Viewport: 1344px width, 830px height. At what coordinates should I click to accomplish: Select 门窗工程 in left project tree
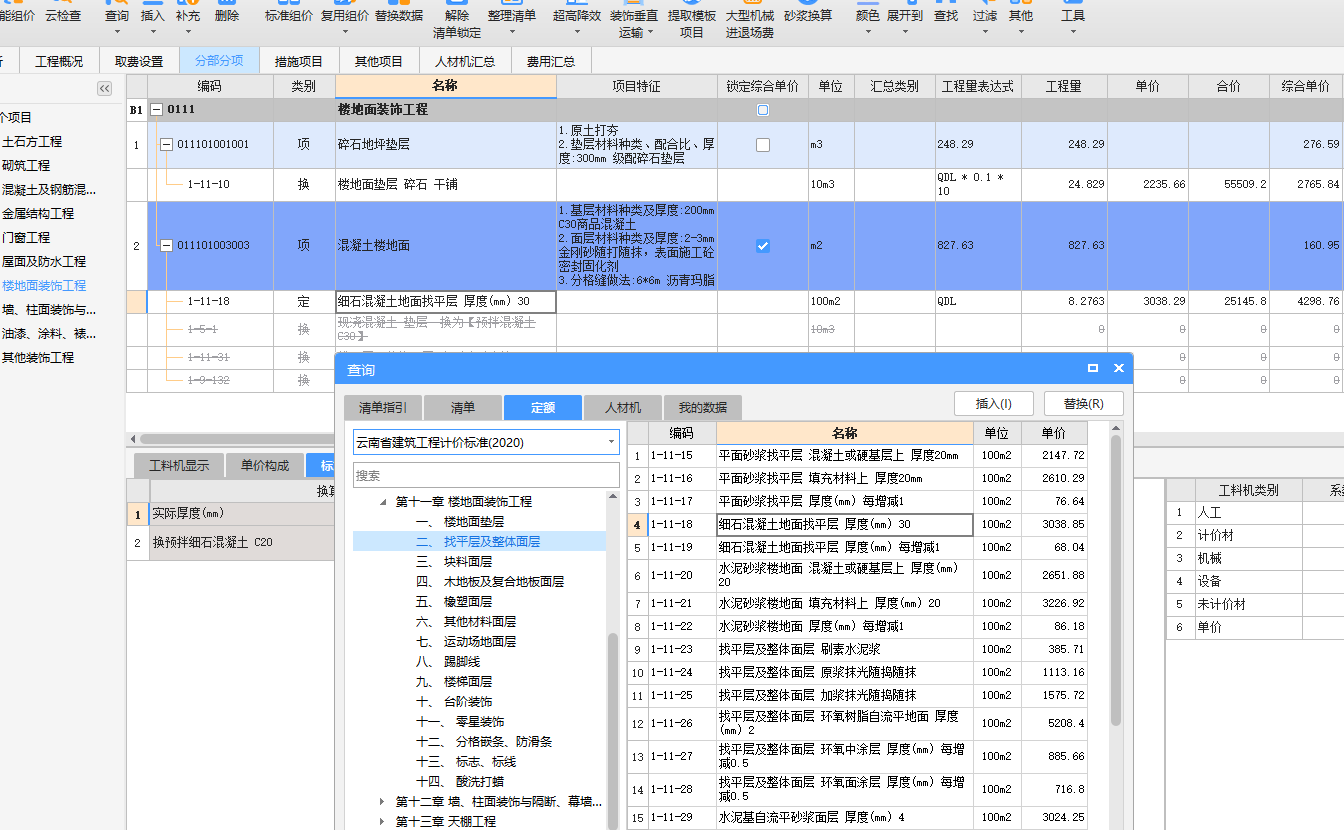pyautogui.click(x=26, y=238)
